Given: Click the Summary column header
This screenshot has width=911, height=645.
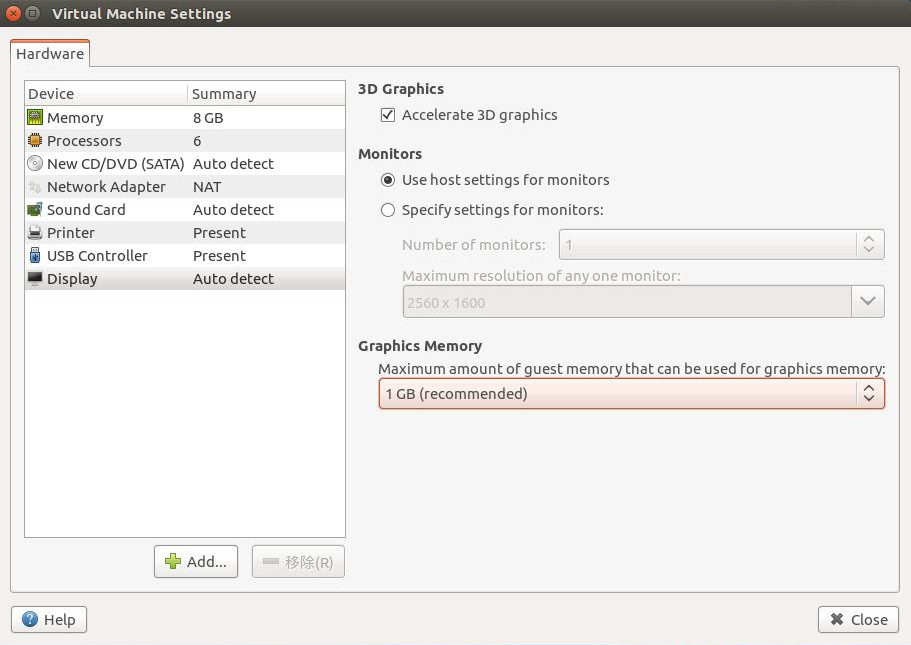Looking at the screenshot, I should [266, 94].
